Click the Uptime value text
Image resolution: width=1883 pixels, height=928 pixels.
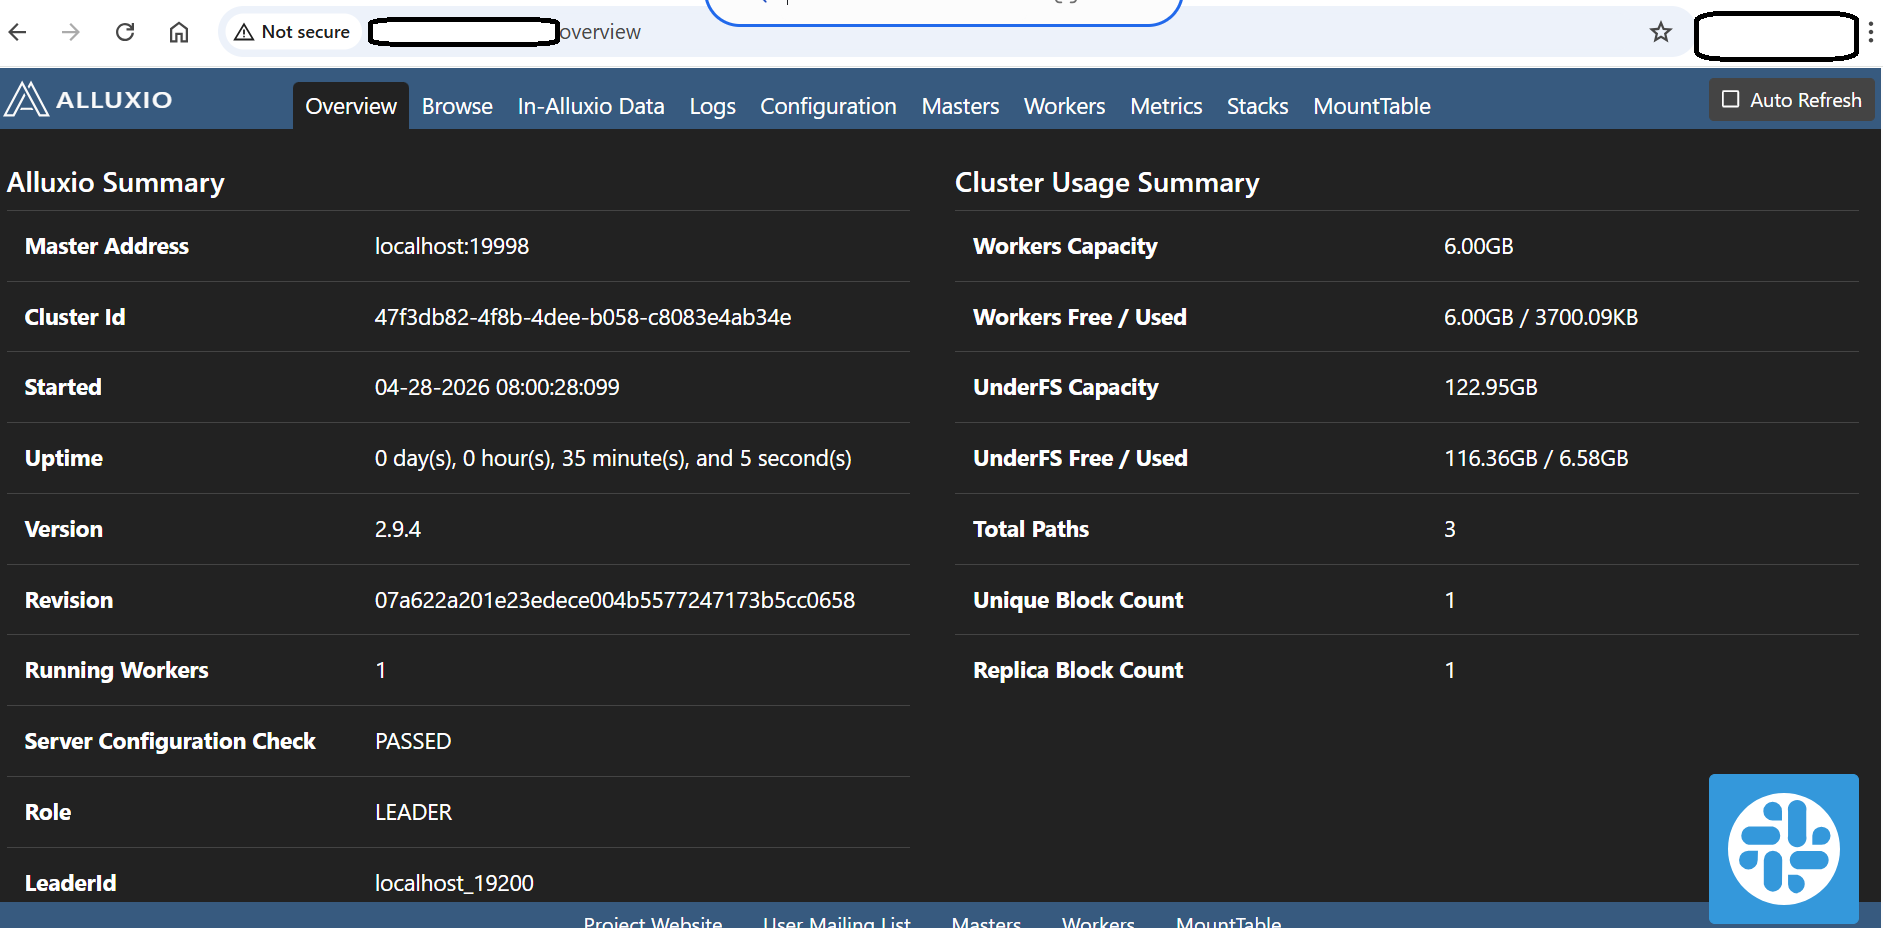click(x=613, y=458)
